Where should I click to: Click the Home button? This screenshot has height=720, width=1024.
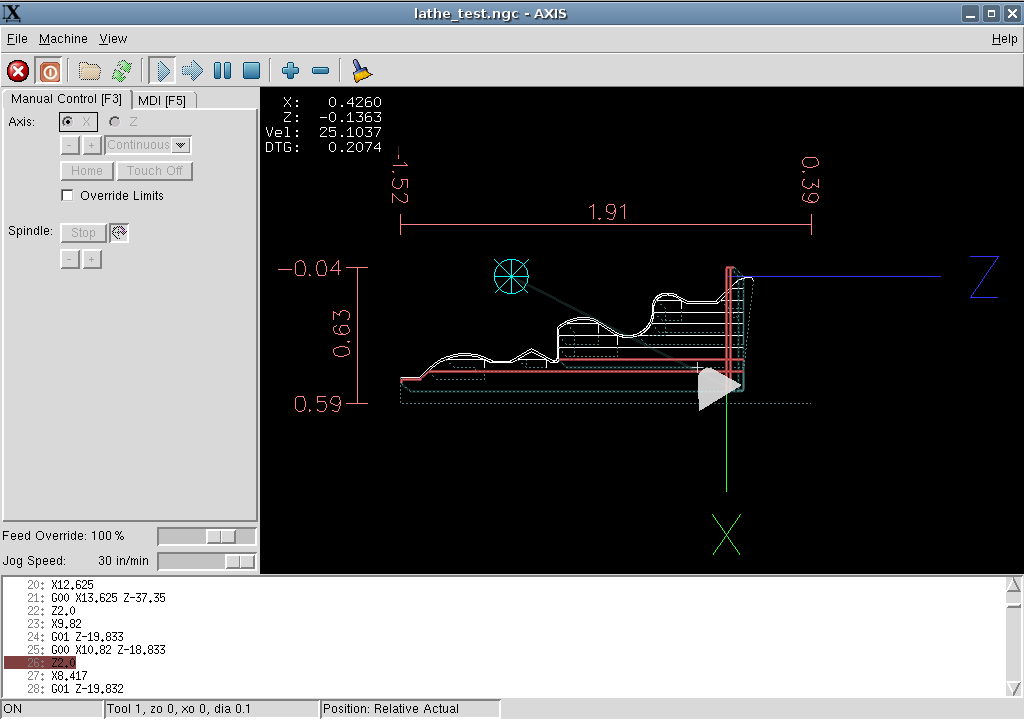coord(86,170)
